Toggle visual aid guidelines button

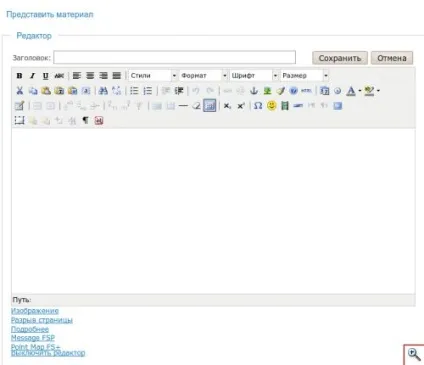pyautogui.click(x=210, y=106)
